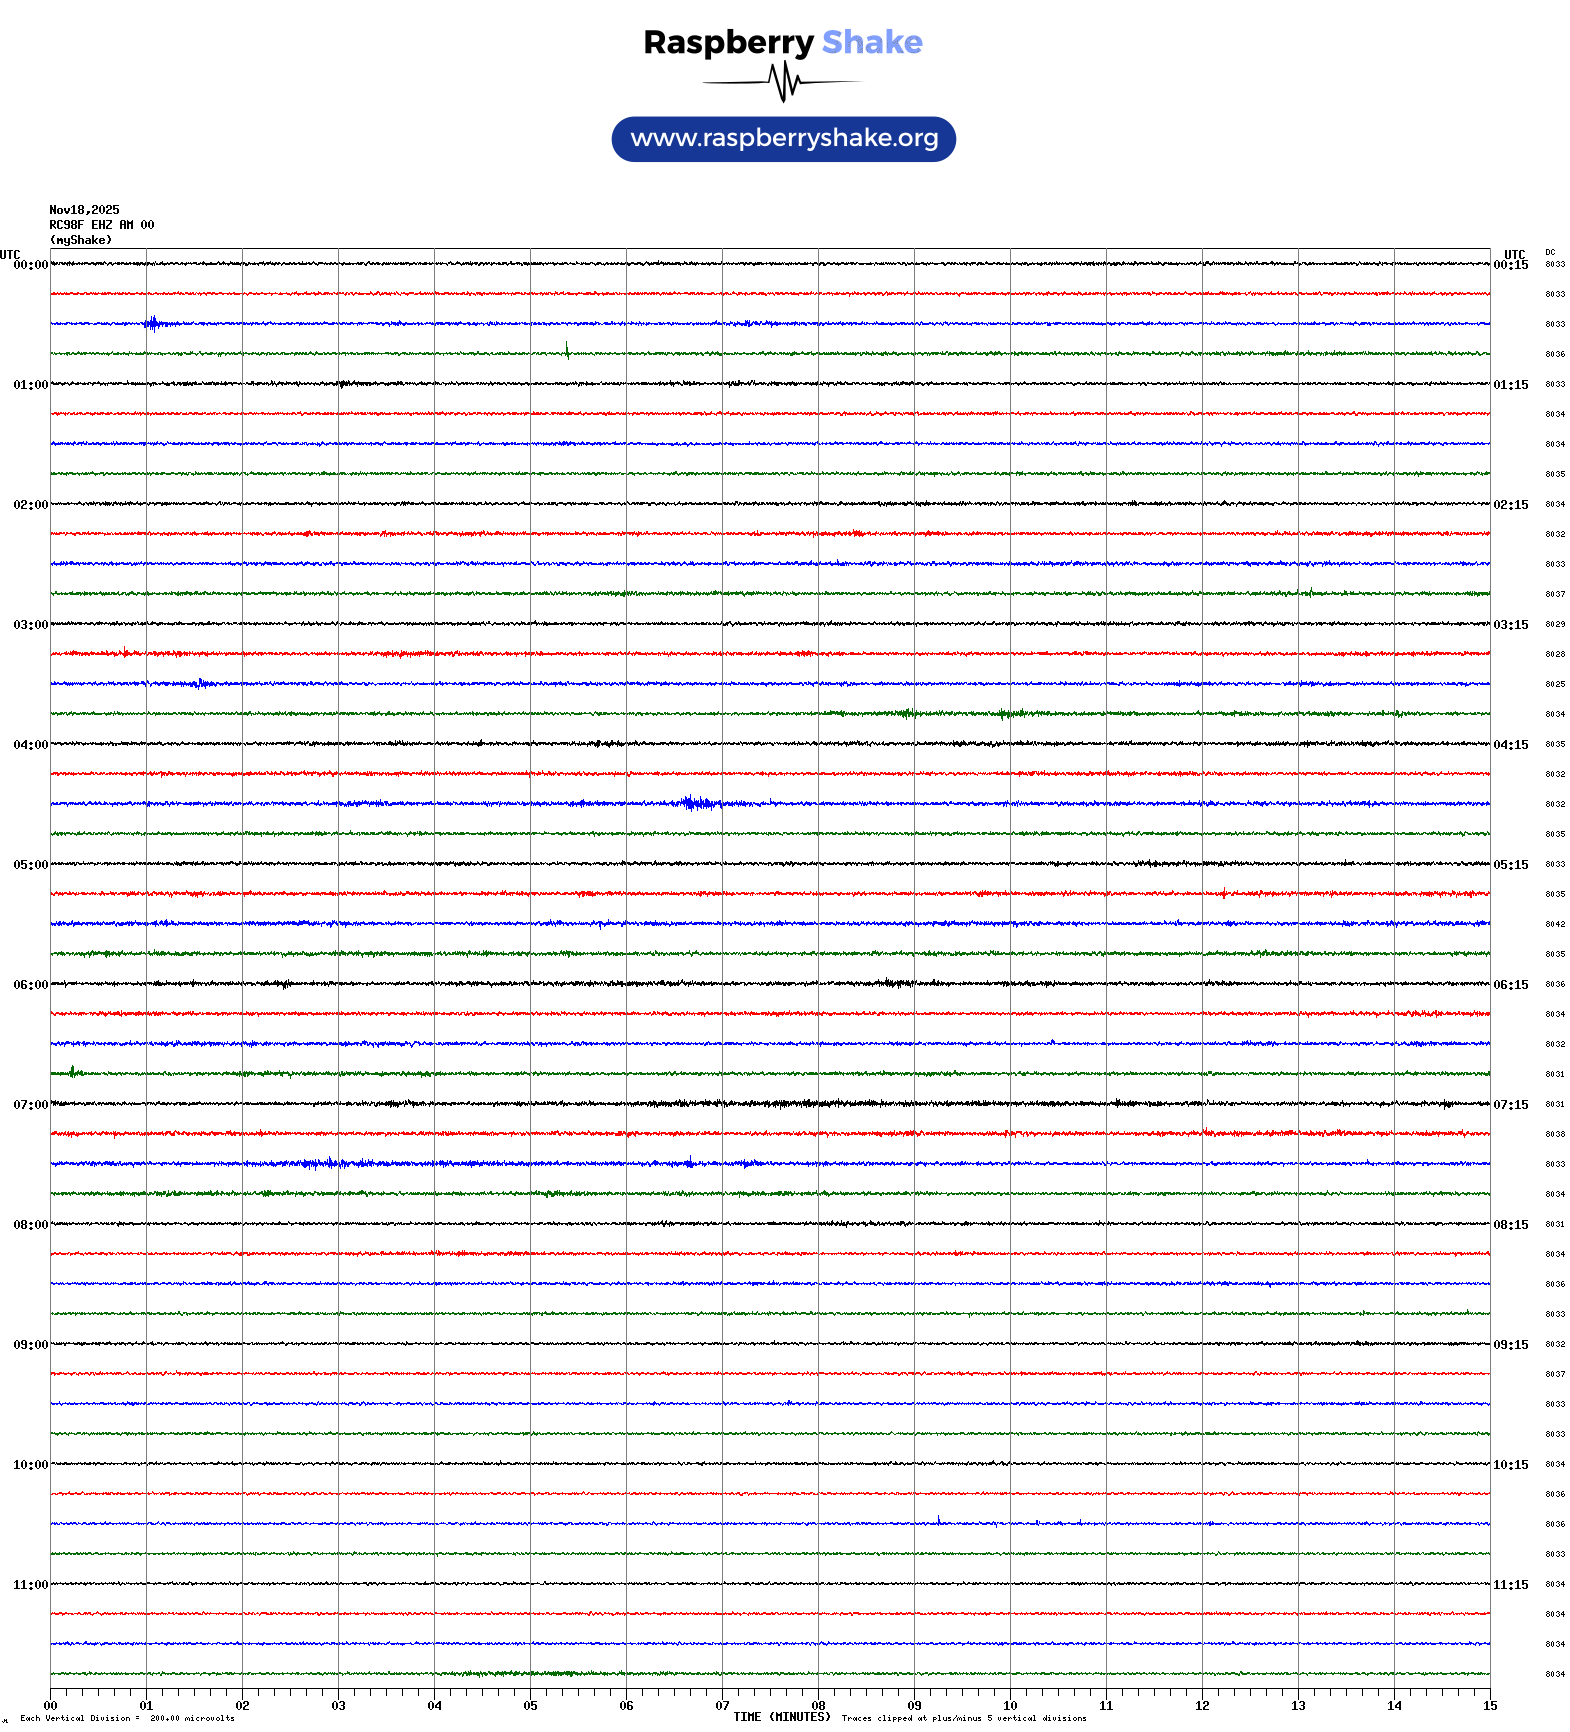
Task: Click the green spike in the 00:45 trace
Action: click(567, 350)
